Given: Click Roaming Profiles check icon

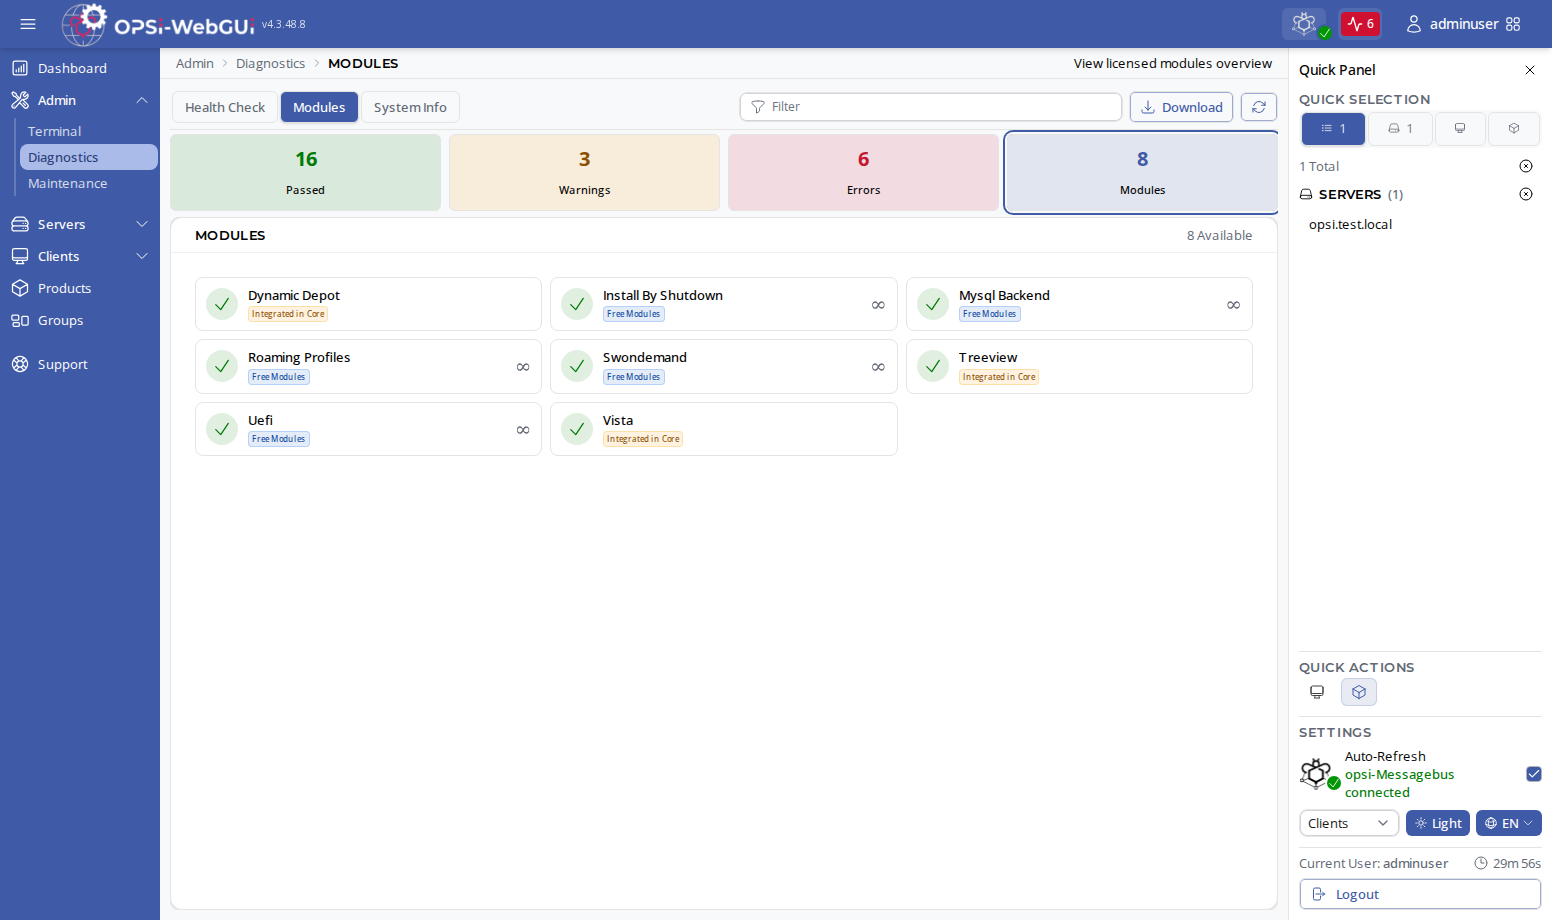Looking at the screenshot, I should pyautogui.click(x=222, y=366).
